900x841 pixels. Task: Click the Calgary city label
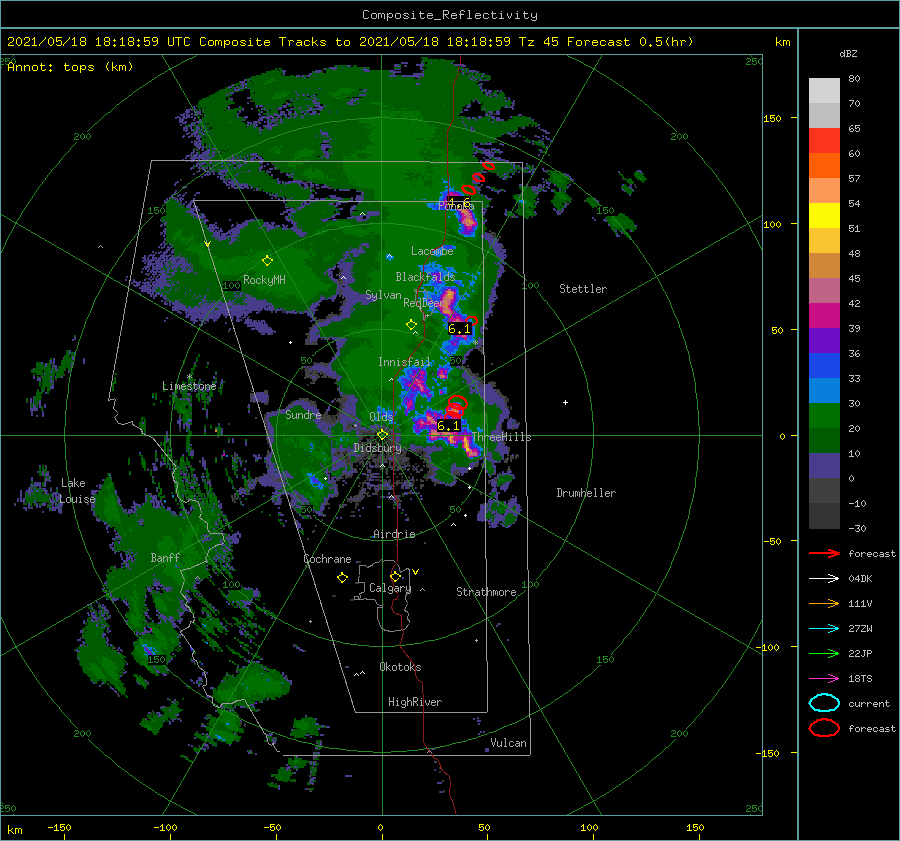click(x=390, y=588)
